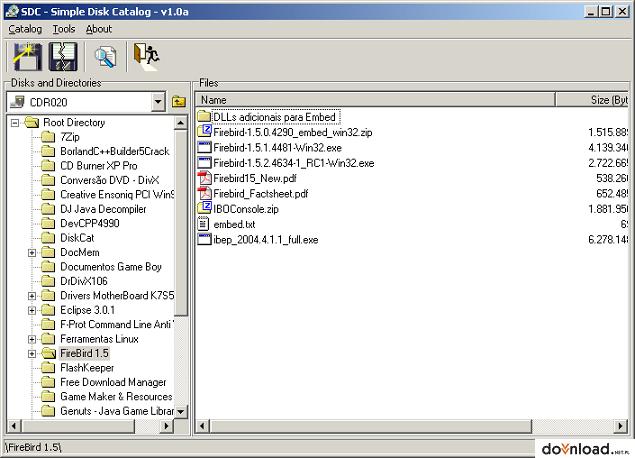Select the file name embed.txt
The width and height of the screenshot is (635, 458).
(x=234, y=224)
